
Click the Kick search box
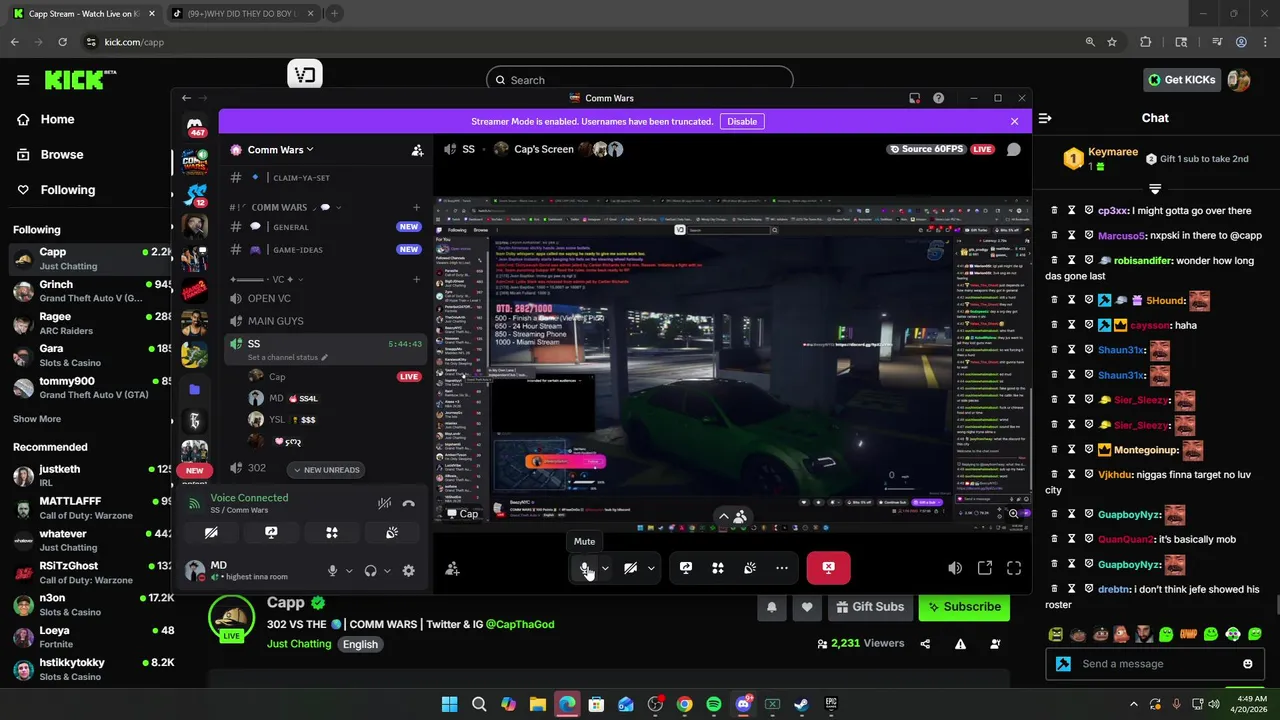click(640, 80)
